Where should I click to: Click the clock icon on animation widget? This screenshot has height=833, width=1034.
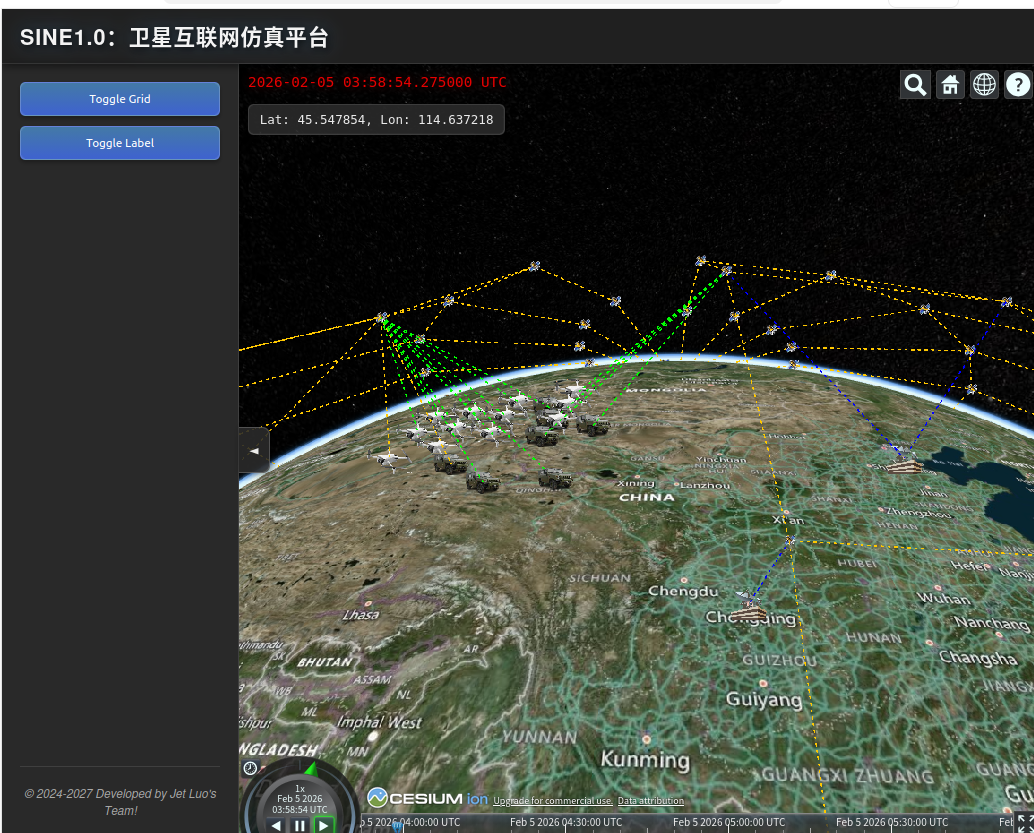pos(250,768)
